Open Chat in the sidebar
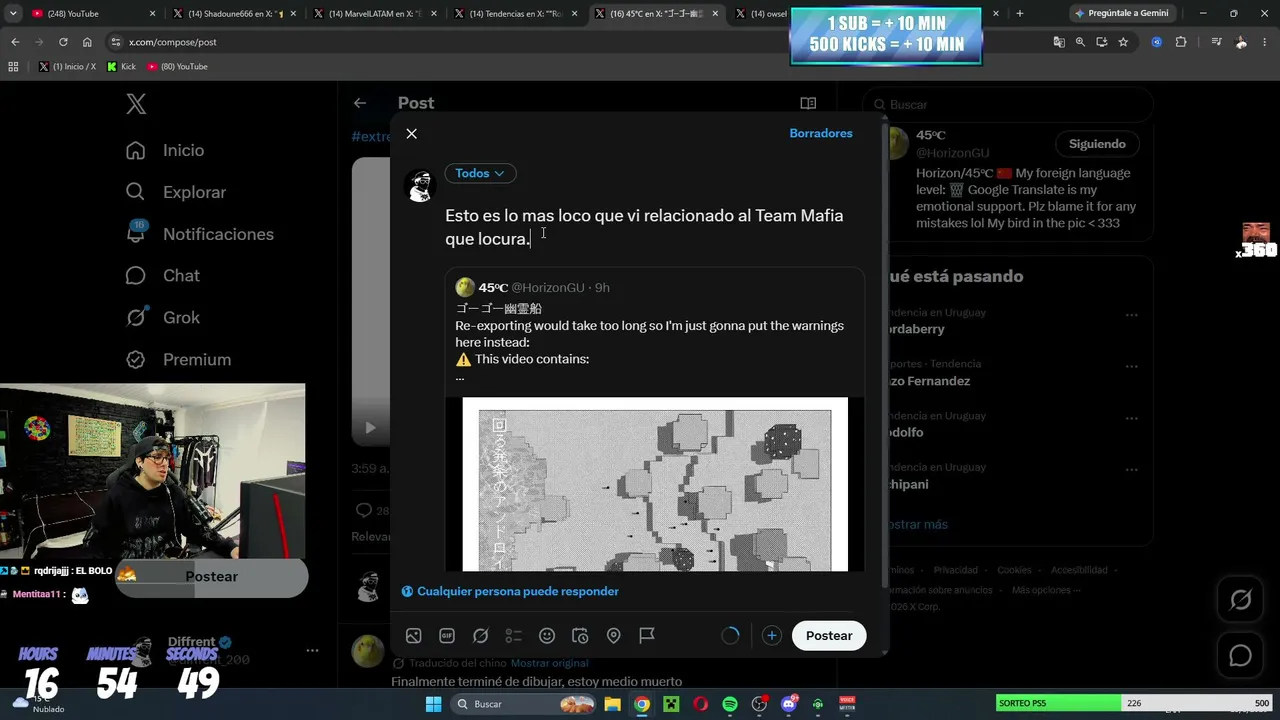This screenshot has height=720, width=1280. click(162, 276)
